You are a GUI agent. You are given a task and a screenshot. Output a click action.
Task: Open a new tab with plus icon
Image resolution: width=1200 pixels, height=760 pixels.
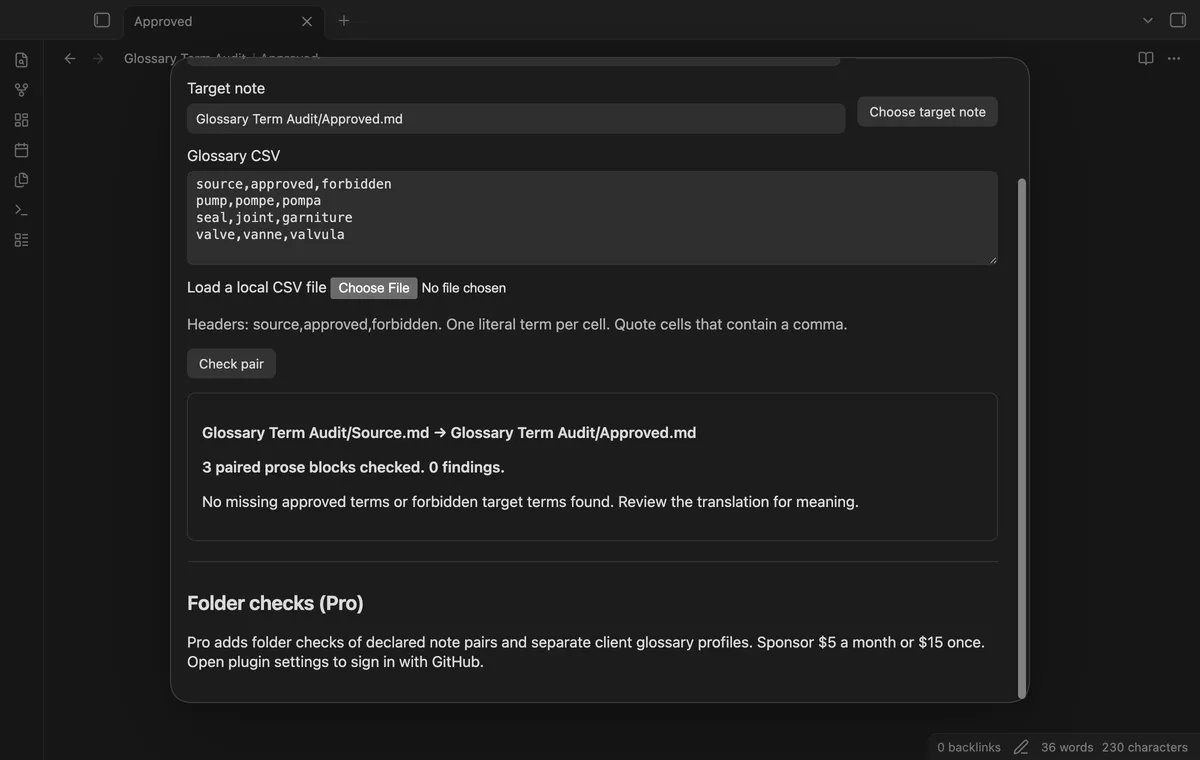tap(344, 20)
